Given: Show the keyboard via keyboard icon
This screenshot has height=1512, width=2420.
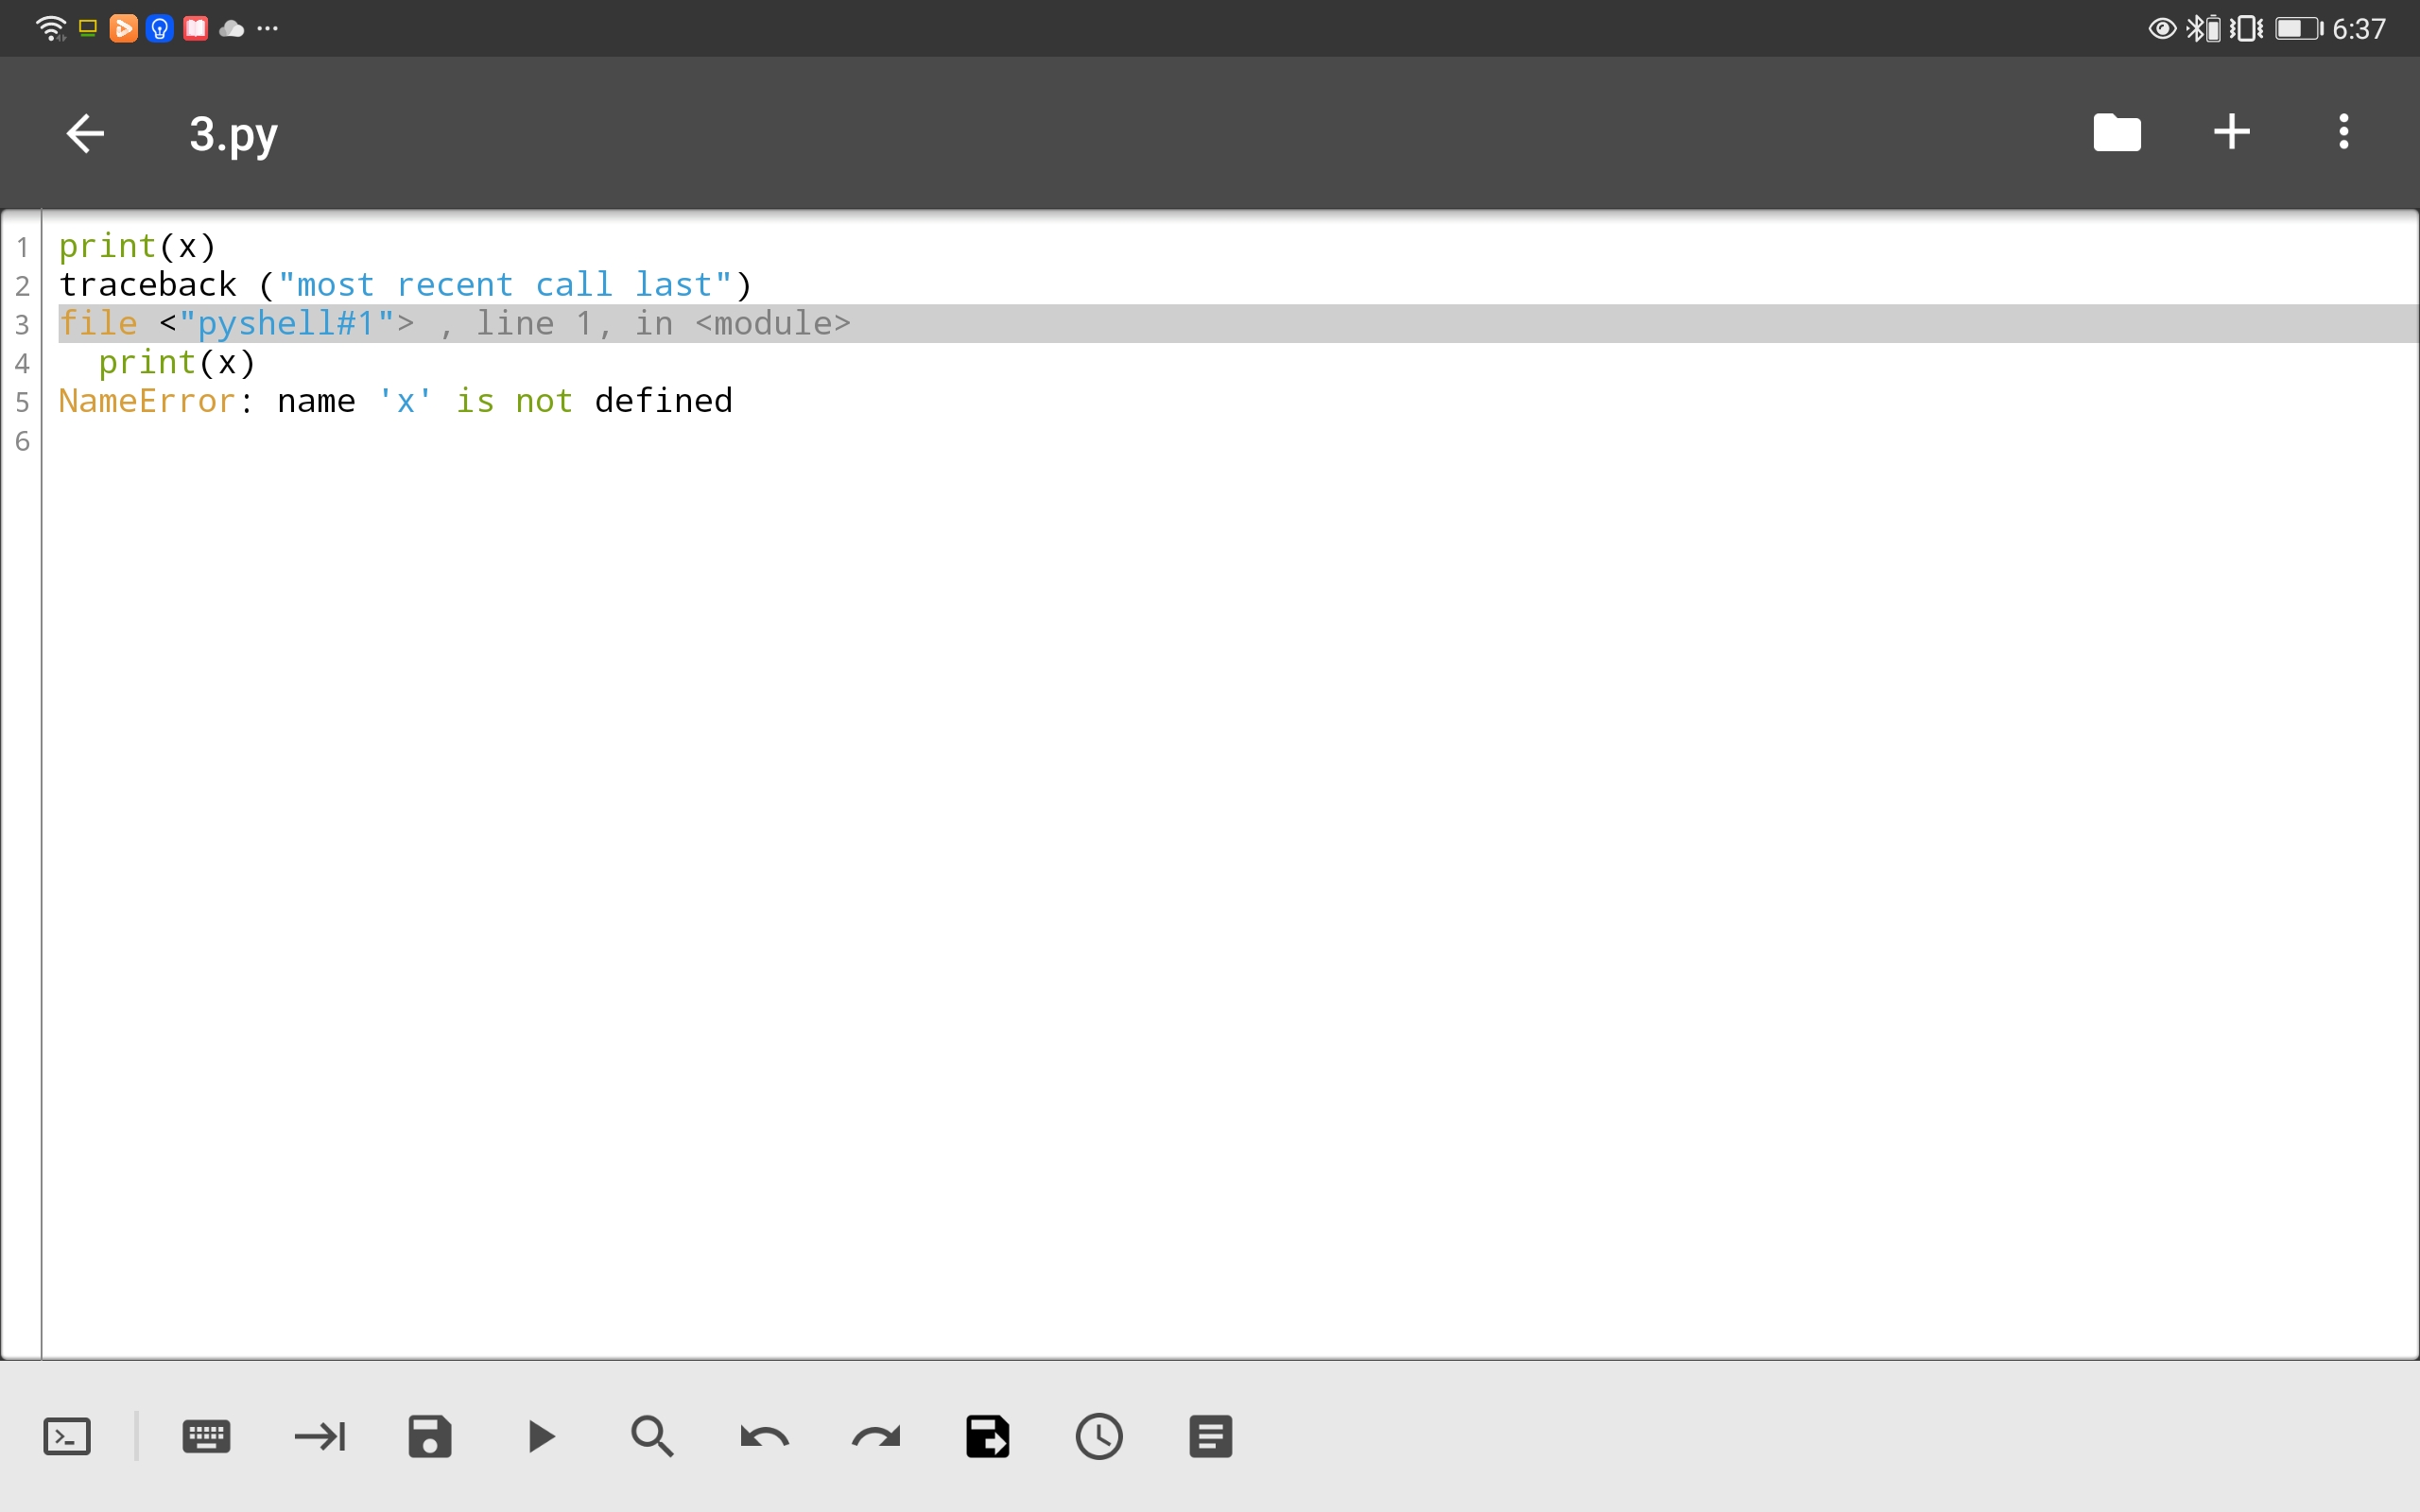Looking at the screenshot, I should pos(207,1437).
